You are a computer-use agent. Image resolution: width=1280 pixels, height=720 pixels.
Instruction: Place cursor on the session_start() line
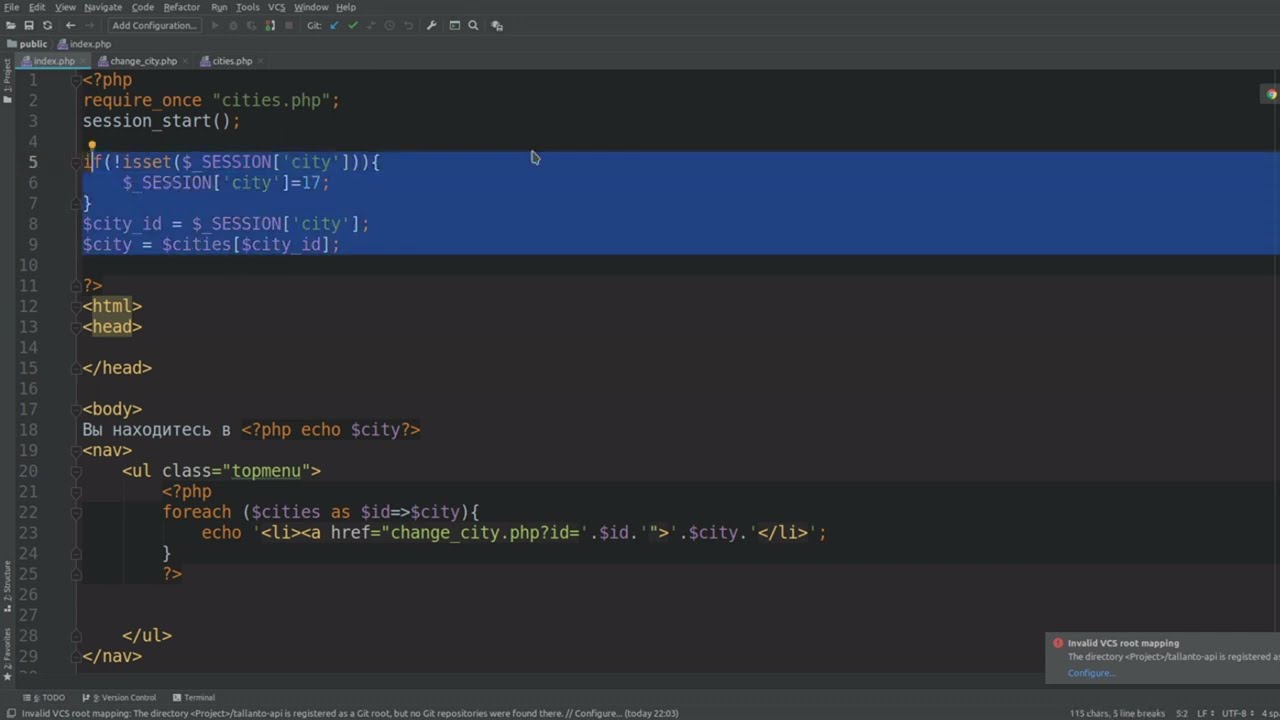pos(161,121)
